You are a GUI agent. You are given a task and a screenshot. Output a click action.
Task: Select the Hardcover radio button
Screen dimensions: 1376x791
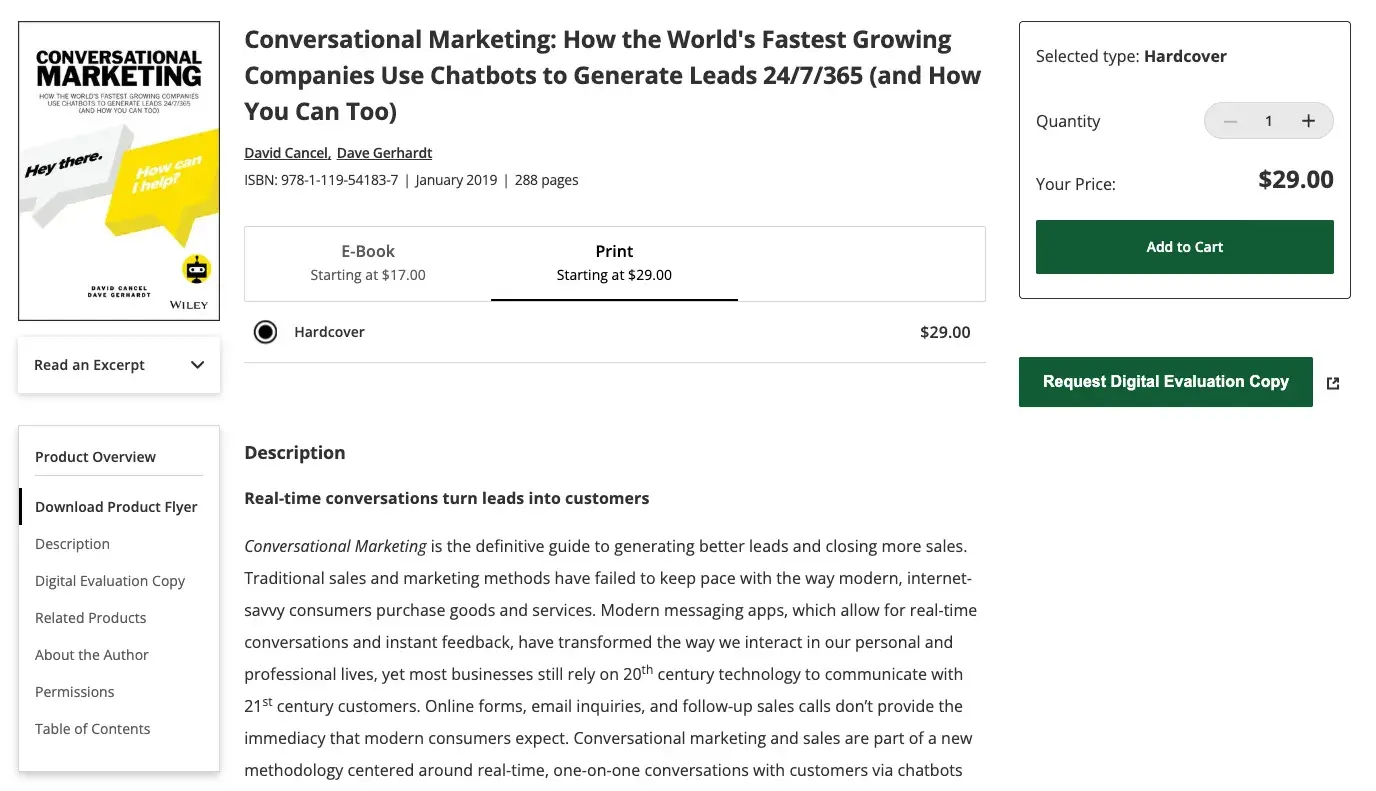265,332
